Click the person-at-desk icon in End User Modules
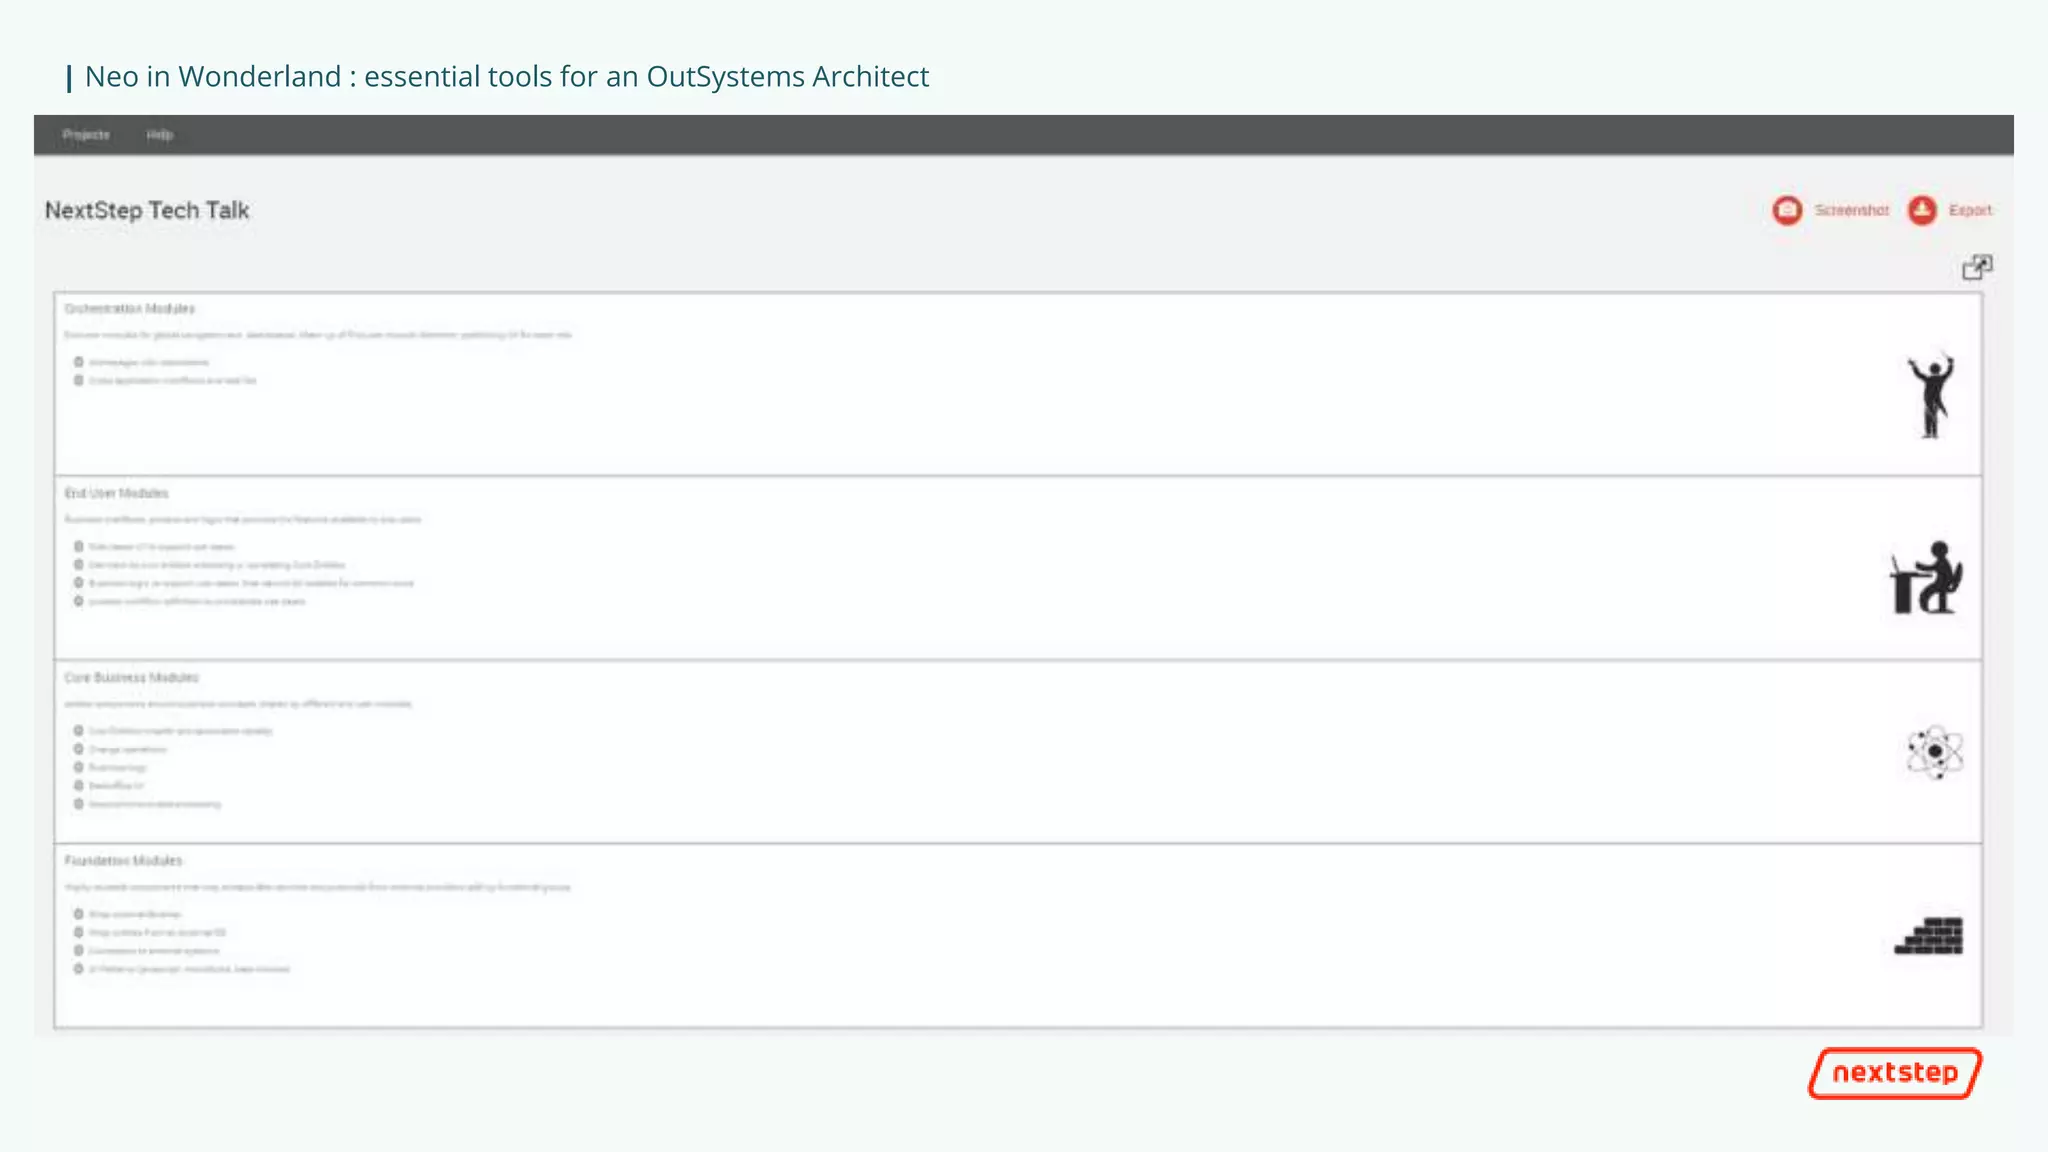Screen dimensions: 2048x1152 (x=1927, y=578)
